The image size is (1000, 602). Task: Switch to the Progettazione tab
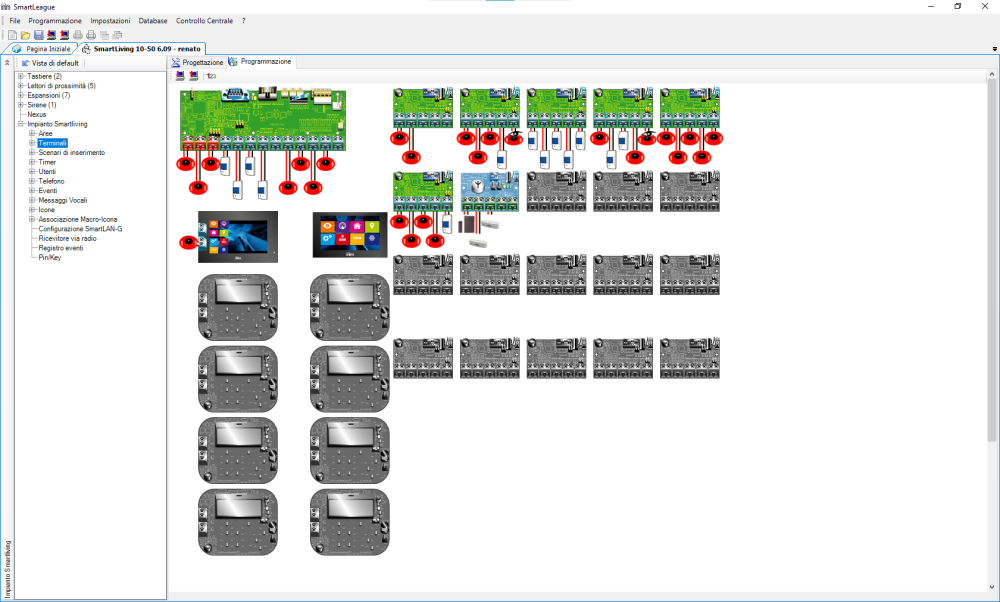(197, 62)
